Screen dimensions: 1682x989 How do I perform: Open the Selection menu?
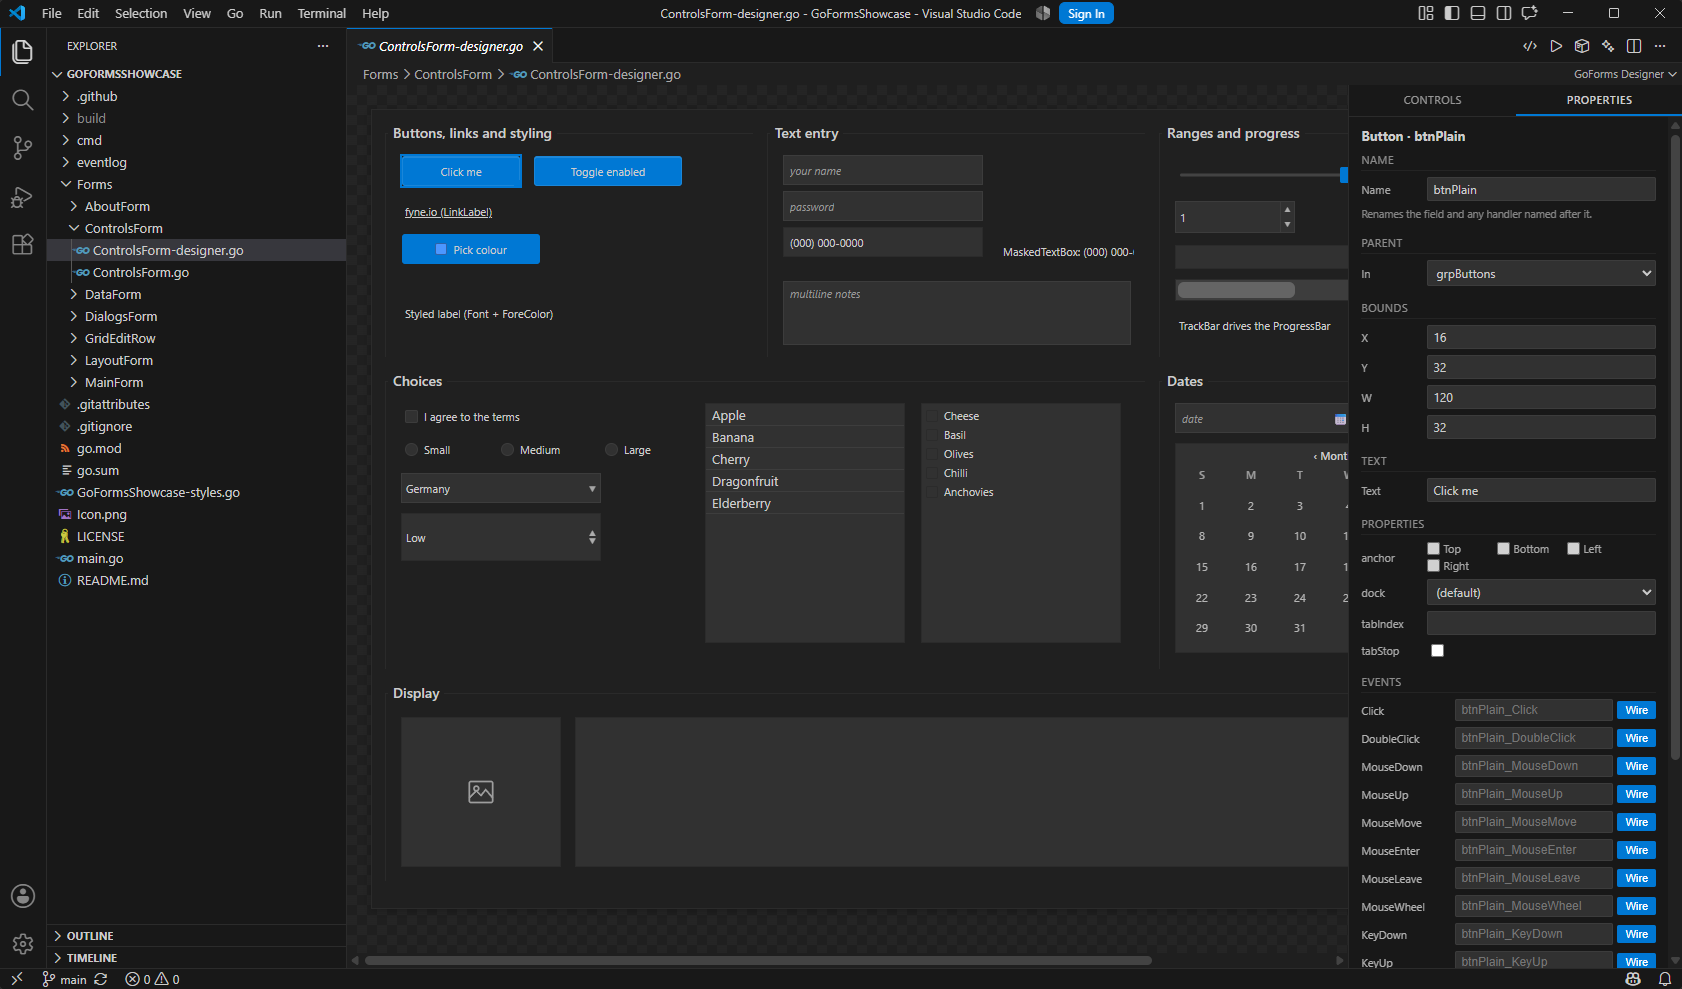point(141,13)
